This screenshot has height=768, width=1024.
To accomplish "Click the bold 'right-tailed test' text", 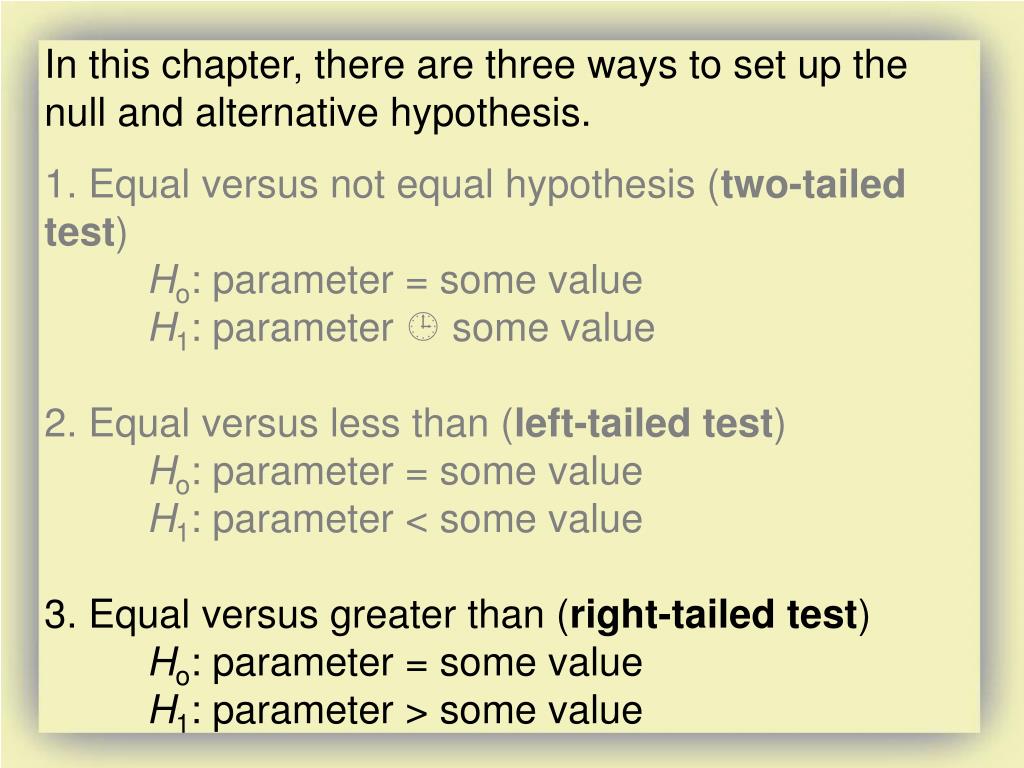I will tap(714, 615).
